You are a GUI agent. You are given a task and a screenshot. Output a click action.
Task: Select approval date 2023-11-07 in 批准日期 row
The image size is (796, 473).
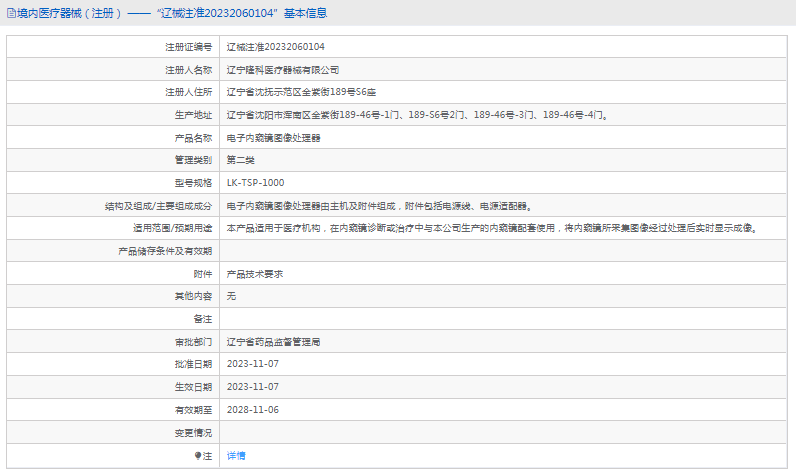[x=253, y=364]
